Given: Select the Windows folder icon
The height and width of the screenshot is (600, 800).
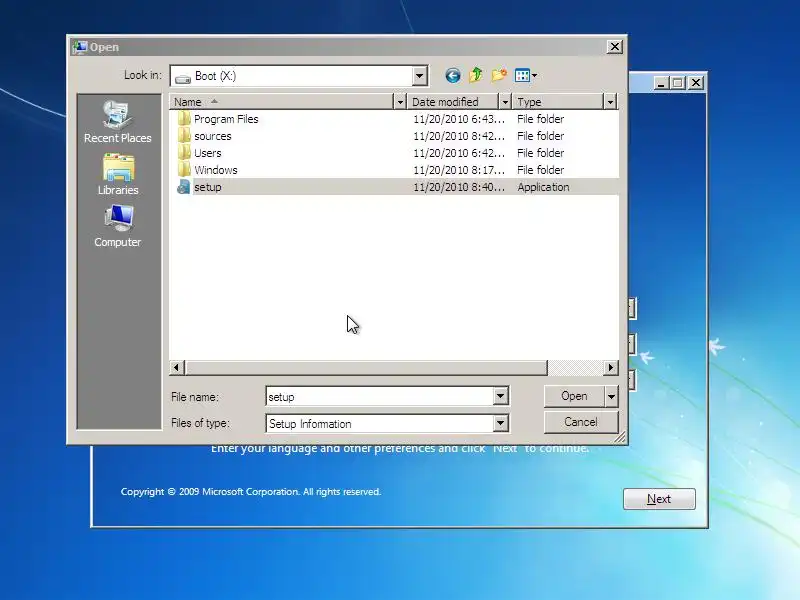Looking at the screenshot, I should coord(184,170).
